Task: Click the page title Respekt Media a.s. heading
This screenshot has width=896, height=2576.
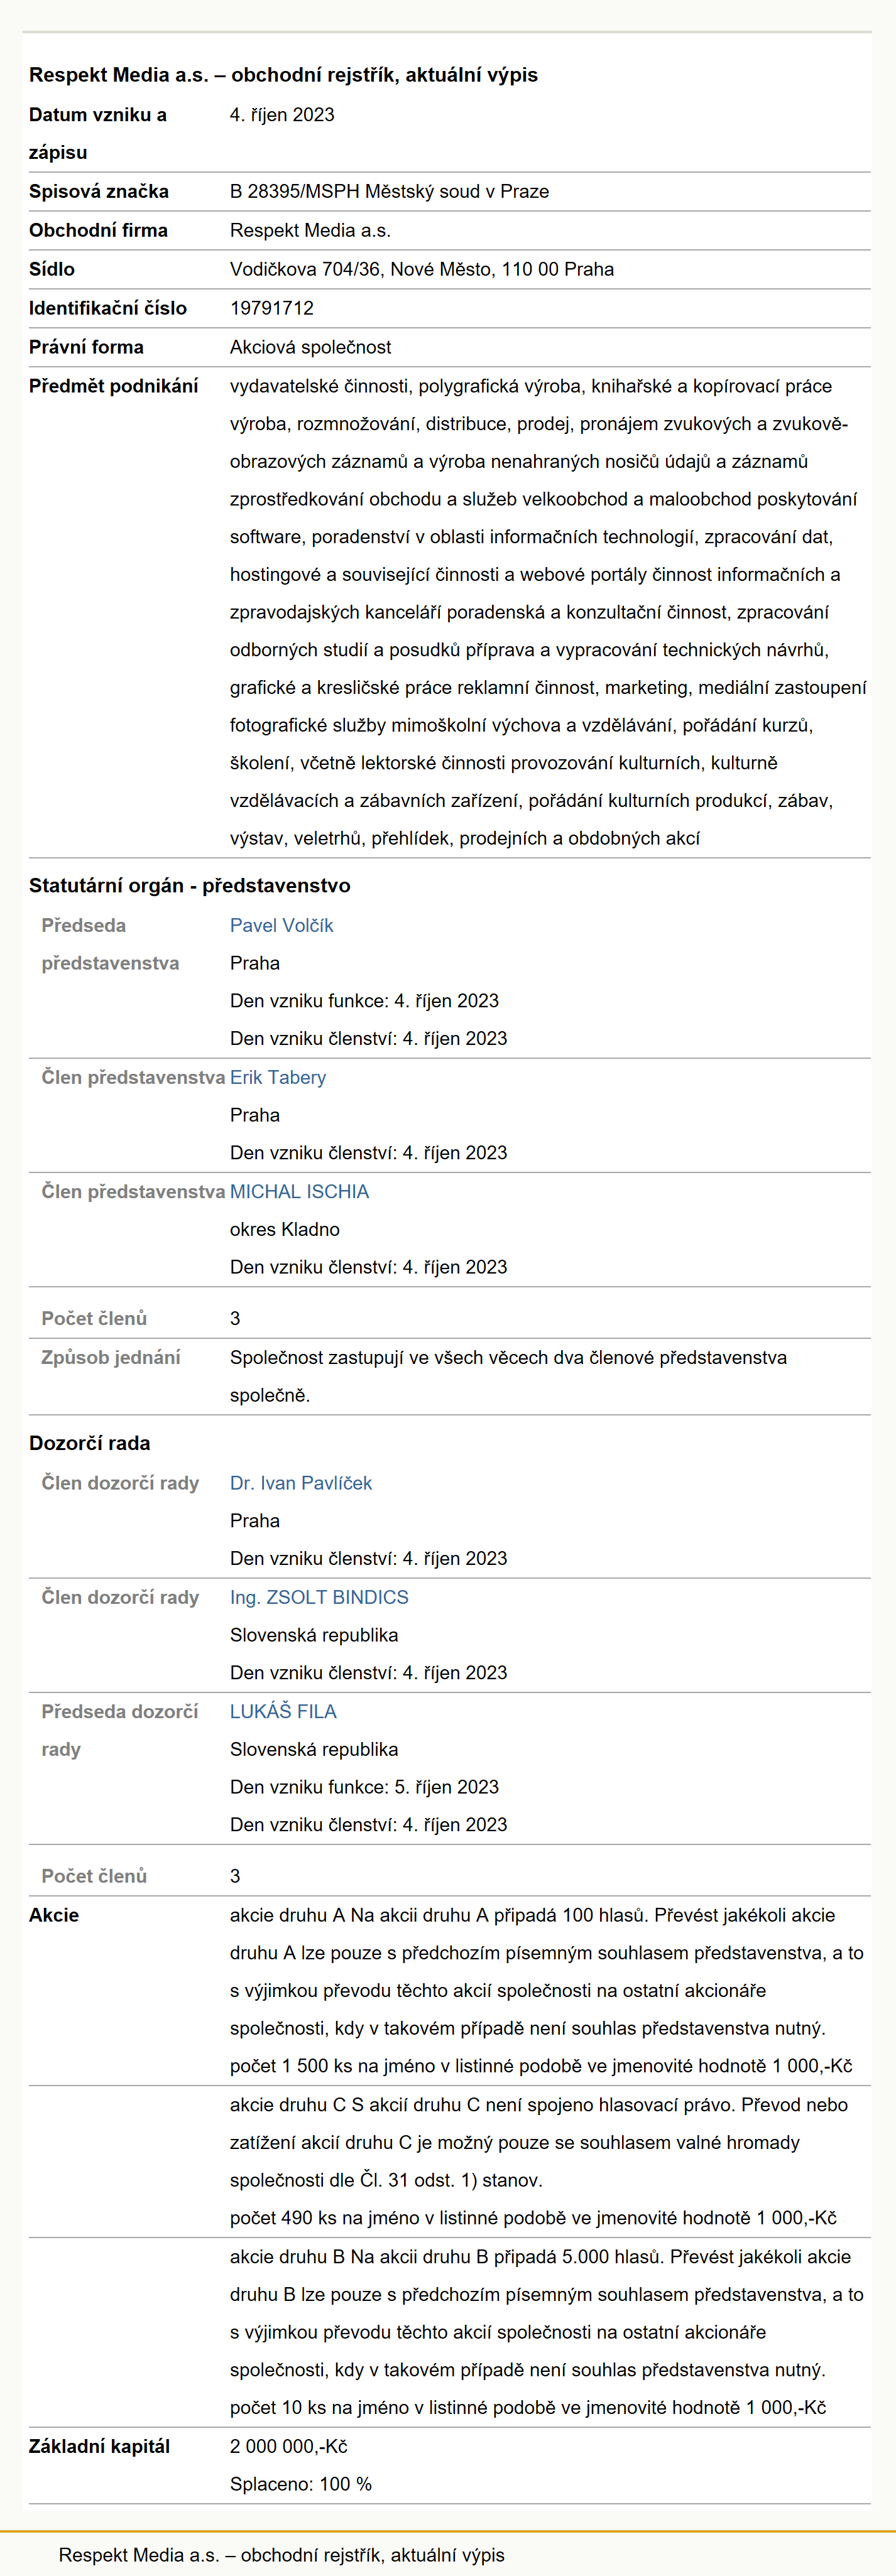Action: click(283, 75)
